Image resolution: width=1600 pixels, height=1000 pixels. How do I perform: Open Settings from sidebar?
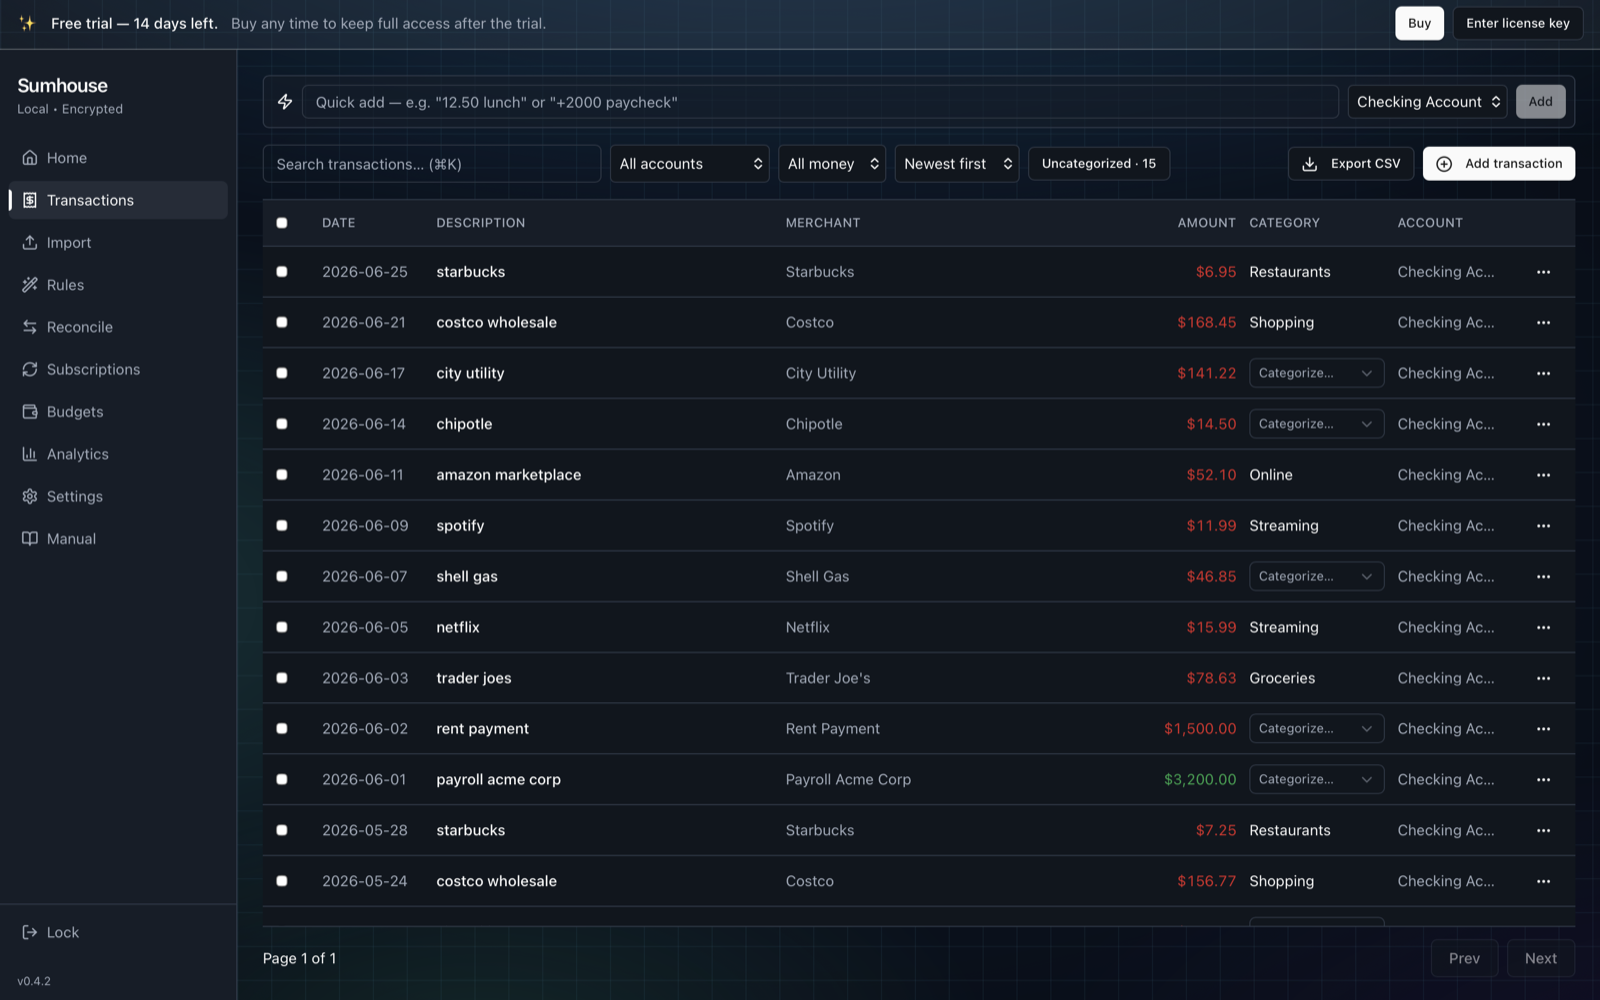(x=118, y=497)
